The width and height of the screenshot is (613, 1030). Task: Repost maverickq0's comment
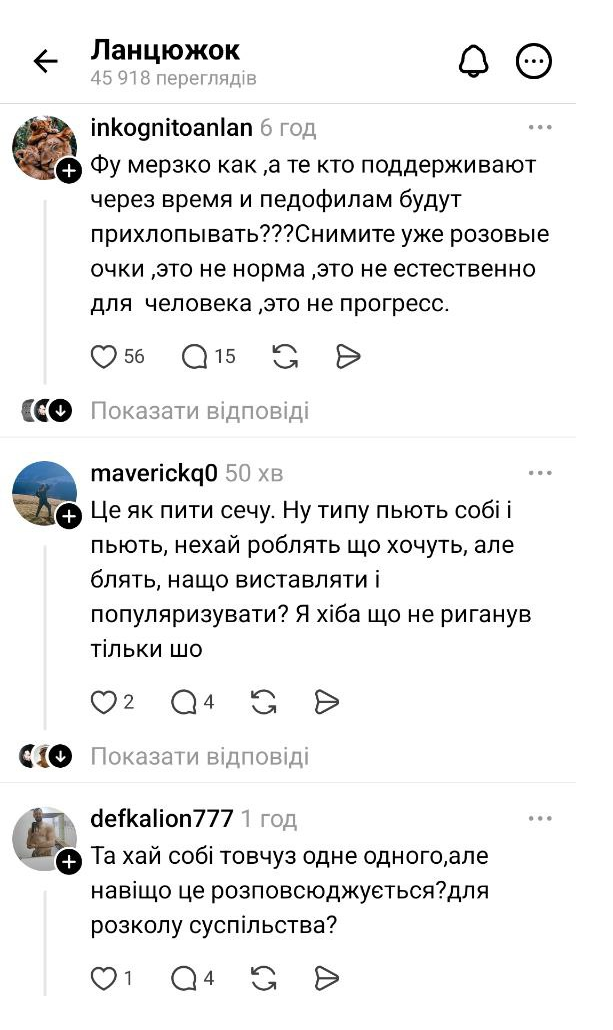(x=264, y=702)
